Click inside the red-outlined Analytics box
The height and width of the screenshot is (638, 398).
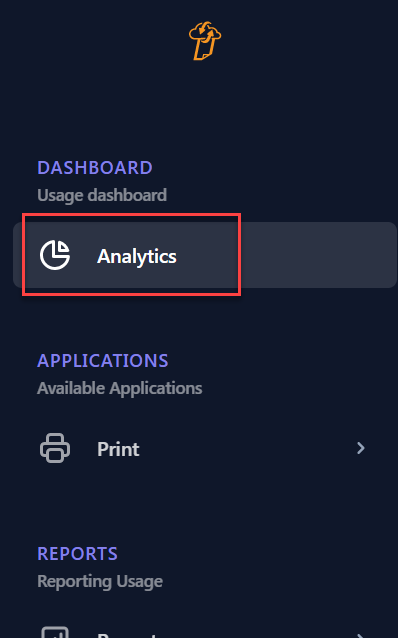(x=131, y=254)
